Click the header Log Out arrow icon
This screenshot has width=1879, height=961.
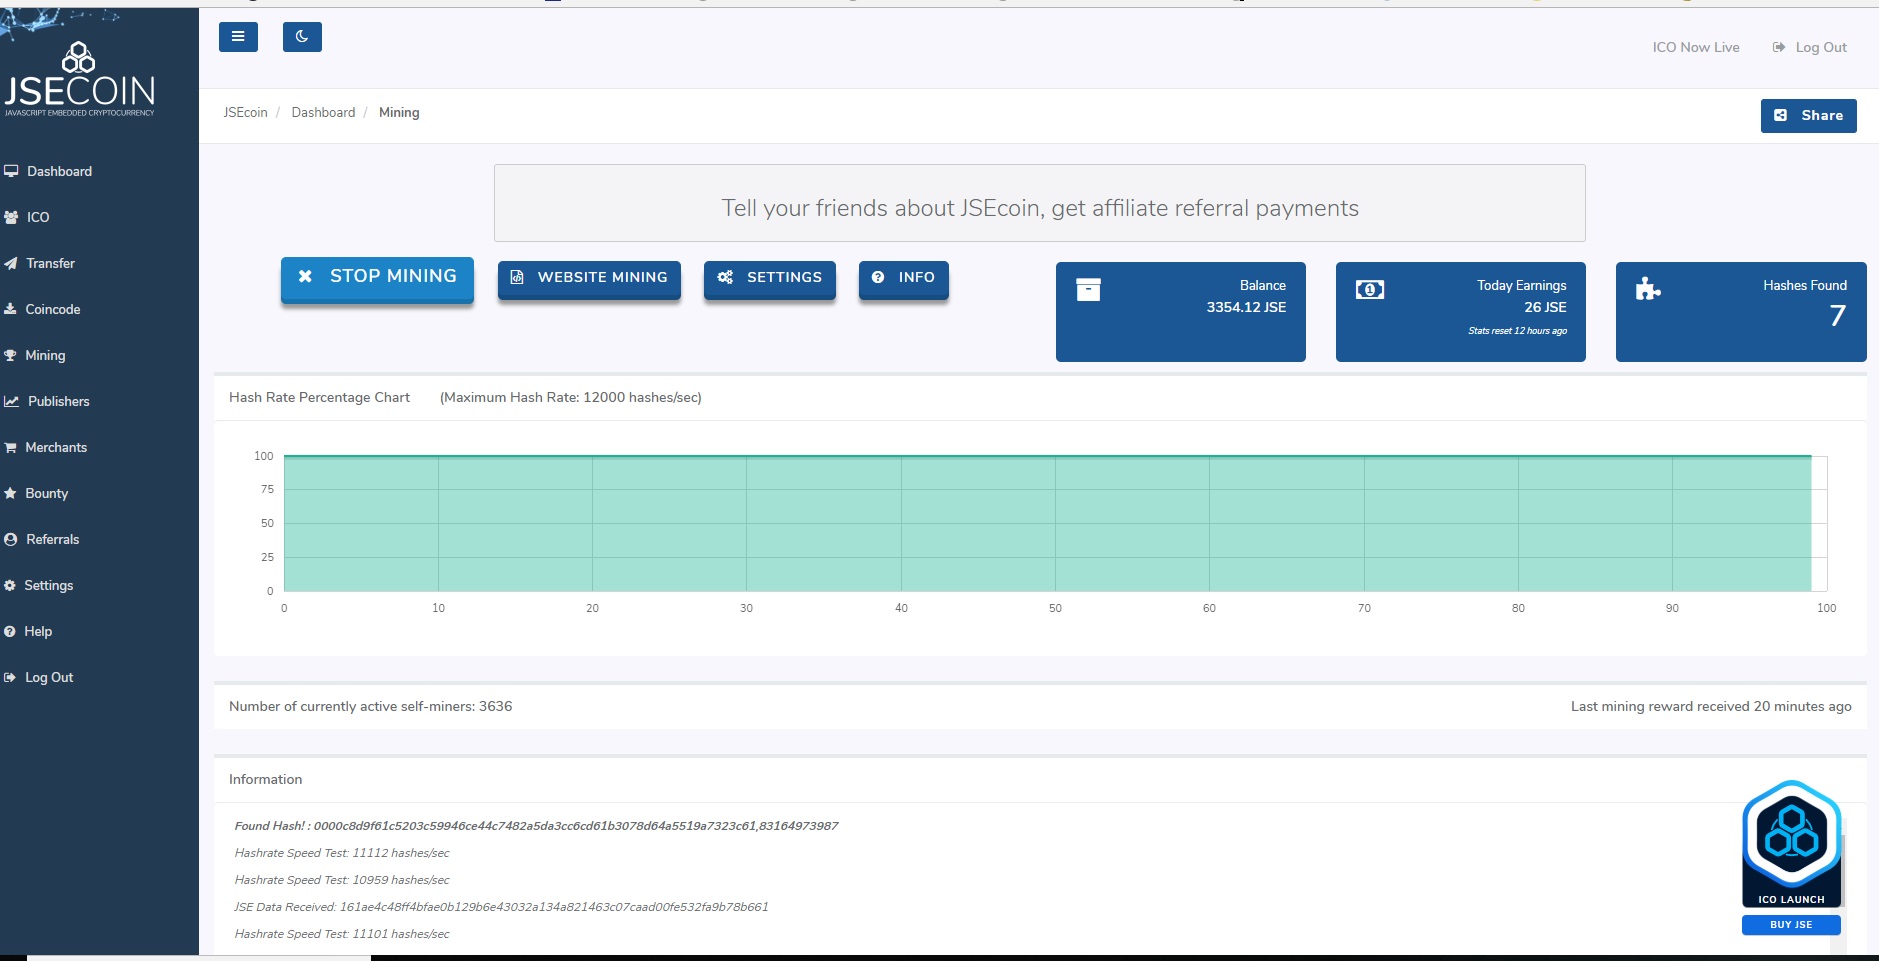click(x=1779, y=47)
